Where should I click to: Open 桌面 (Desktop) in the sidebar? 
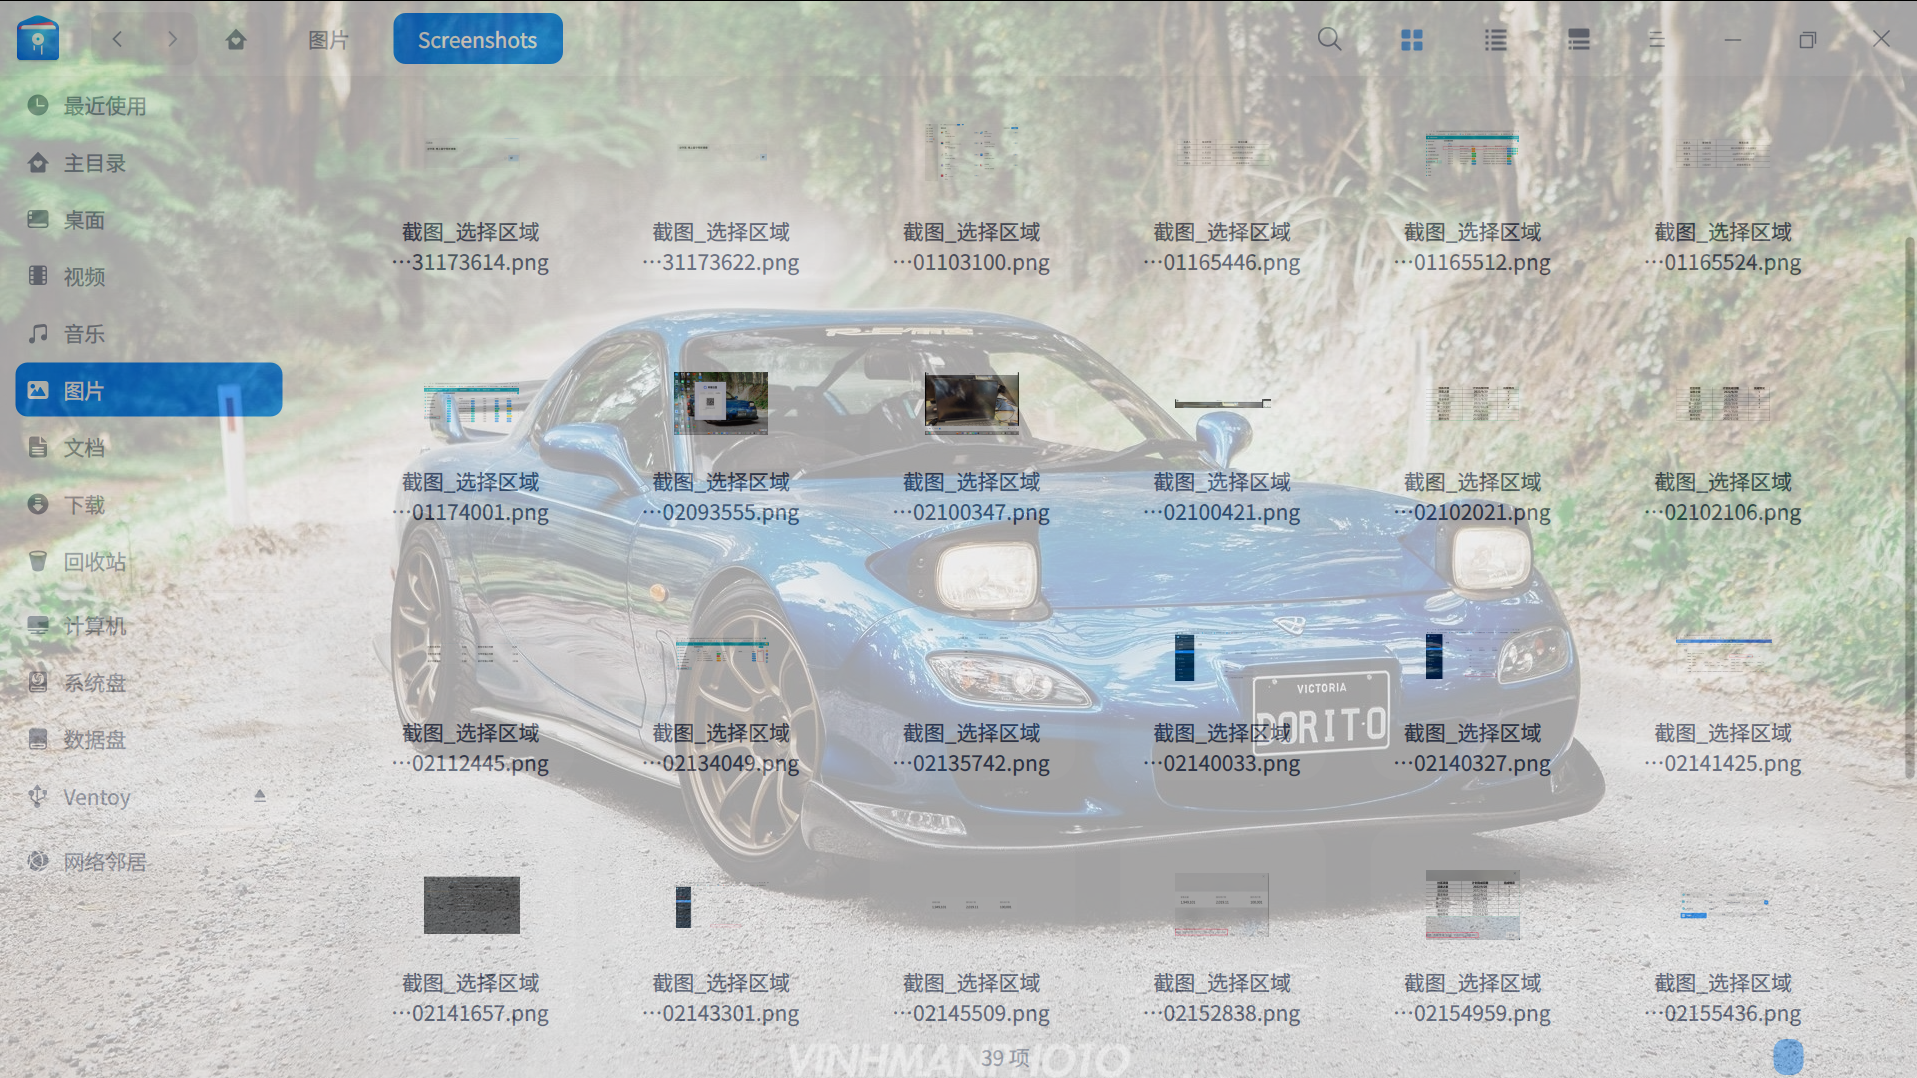[x=149, y=220]
